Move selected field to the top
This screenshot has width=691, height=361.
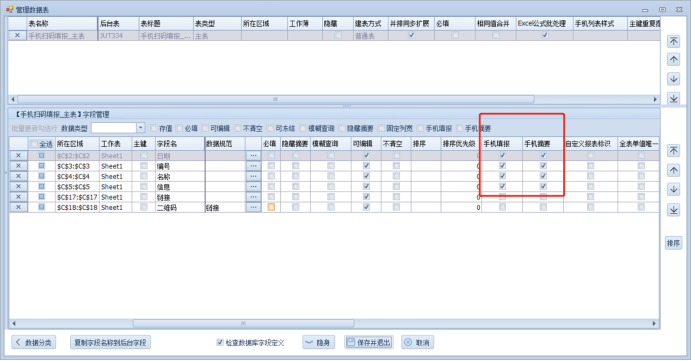point(673,151)
